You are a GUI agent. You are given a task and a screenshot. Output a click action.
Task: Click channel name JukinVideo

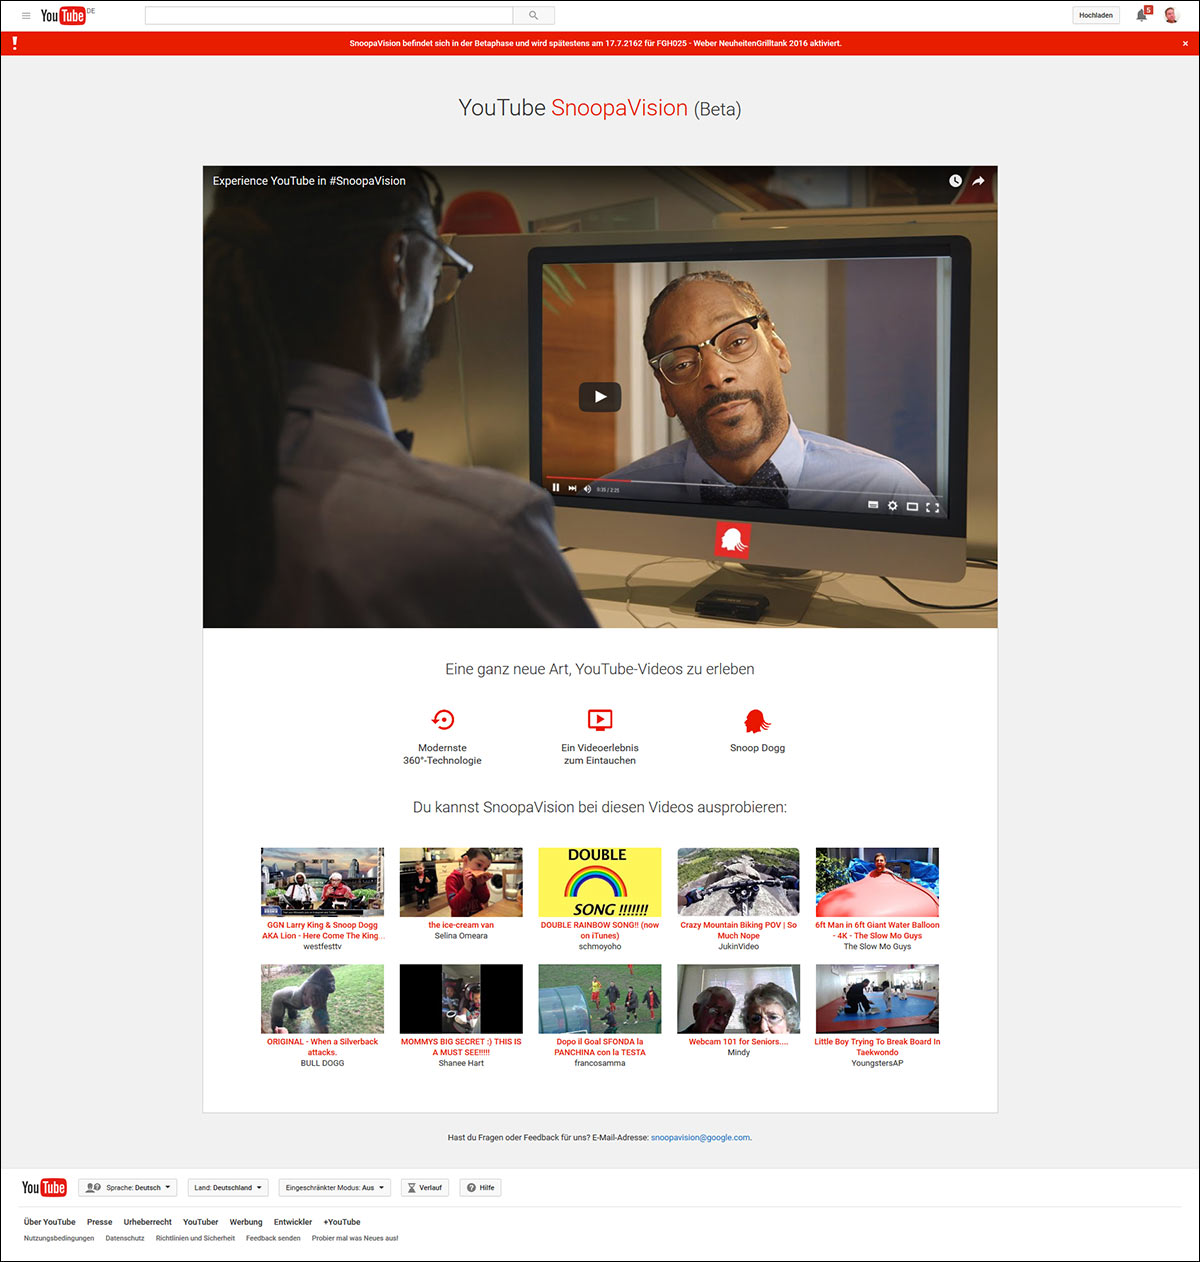tap(739, 946)
